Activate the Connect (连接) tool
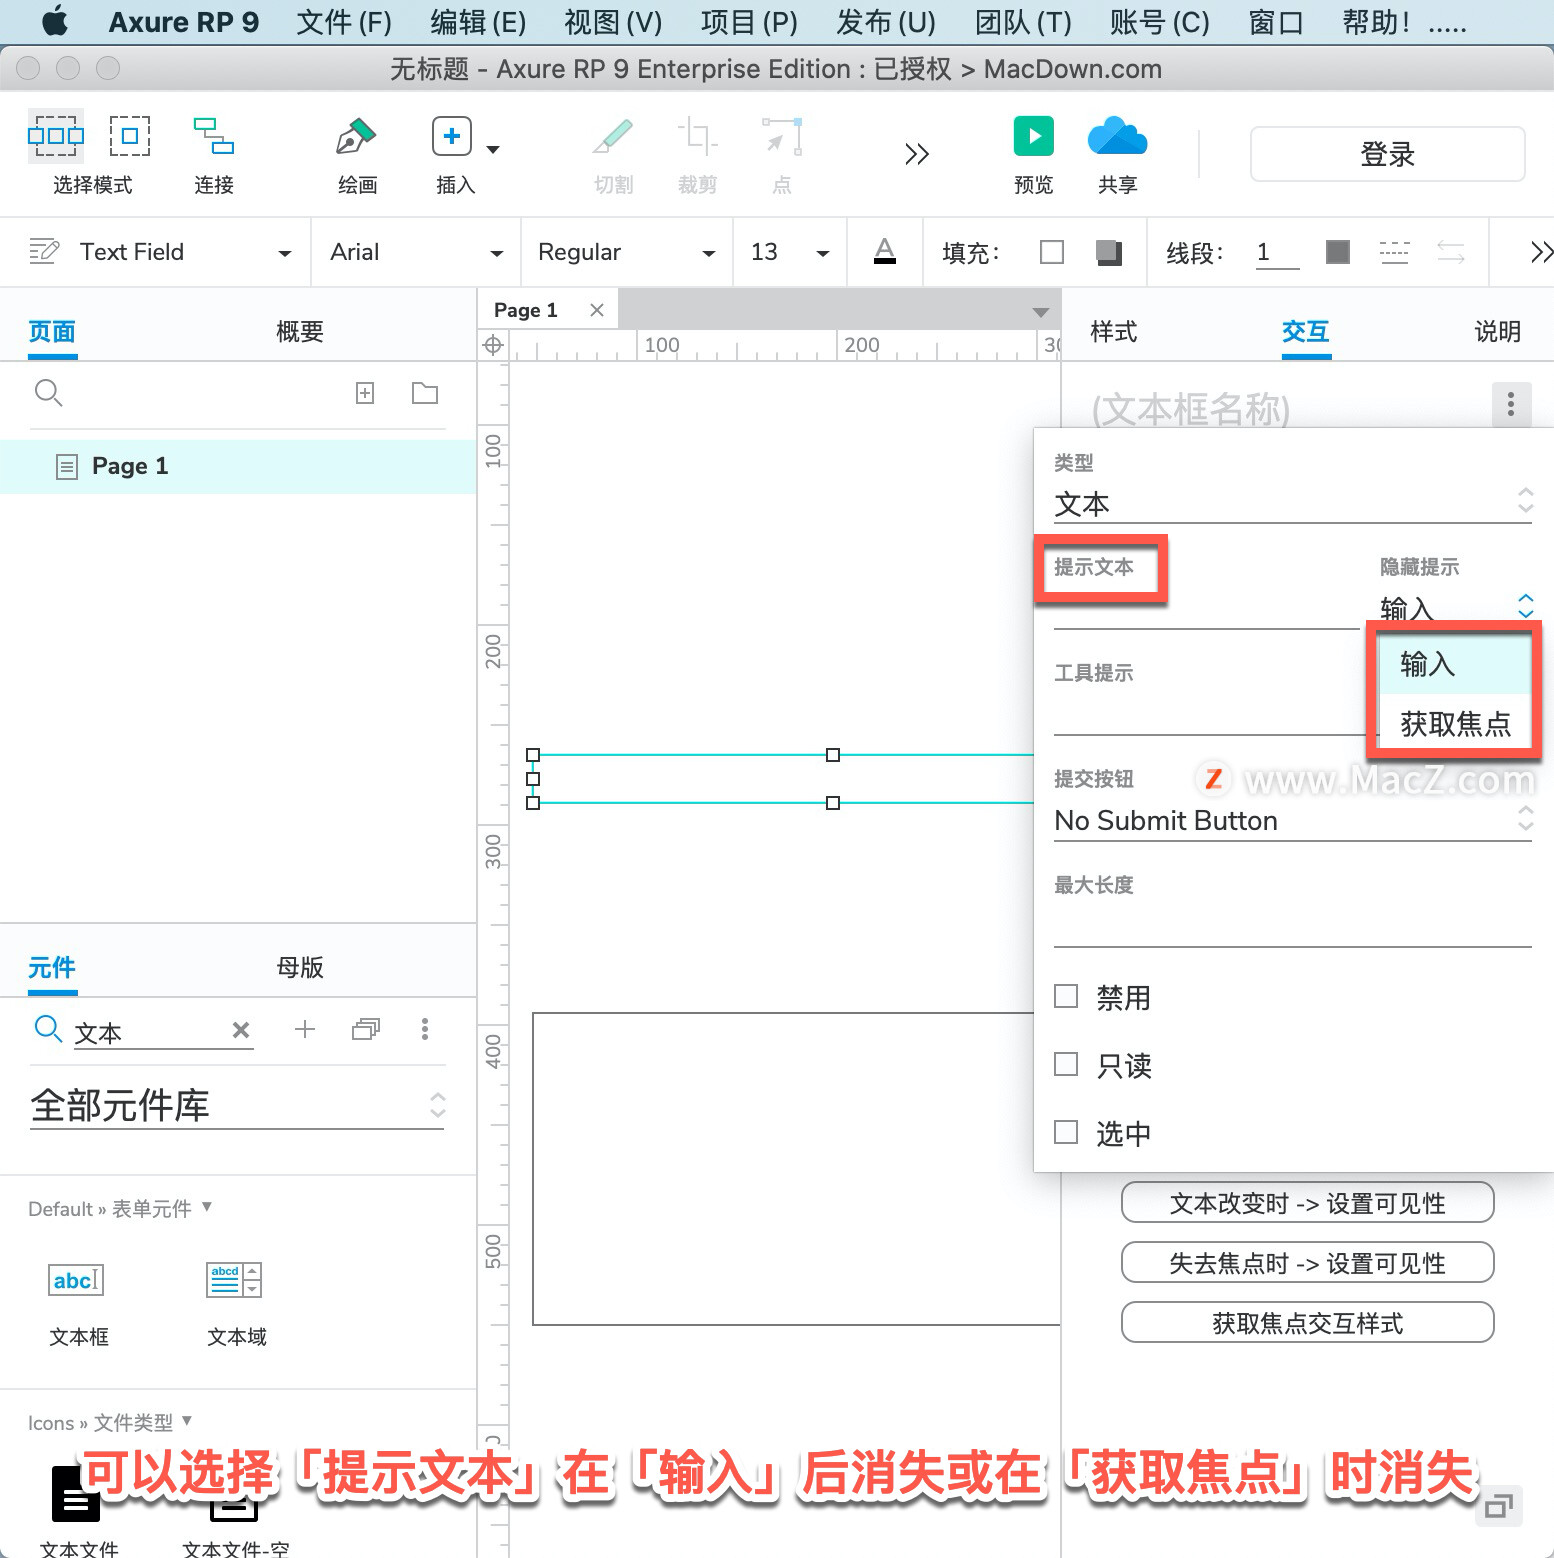This screenshot has width=1554, height=1558. 214,136
